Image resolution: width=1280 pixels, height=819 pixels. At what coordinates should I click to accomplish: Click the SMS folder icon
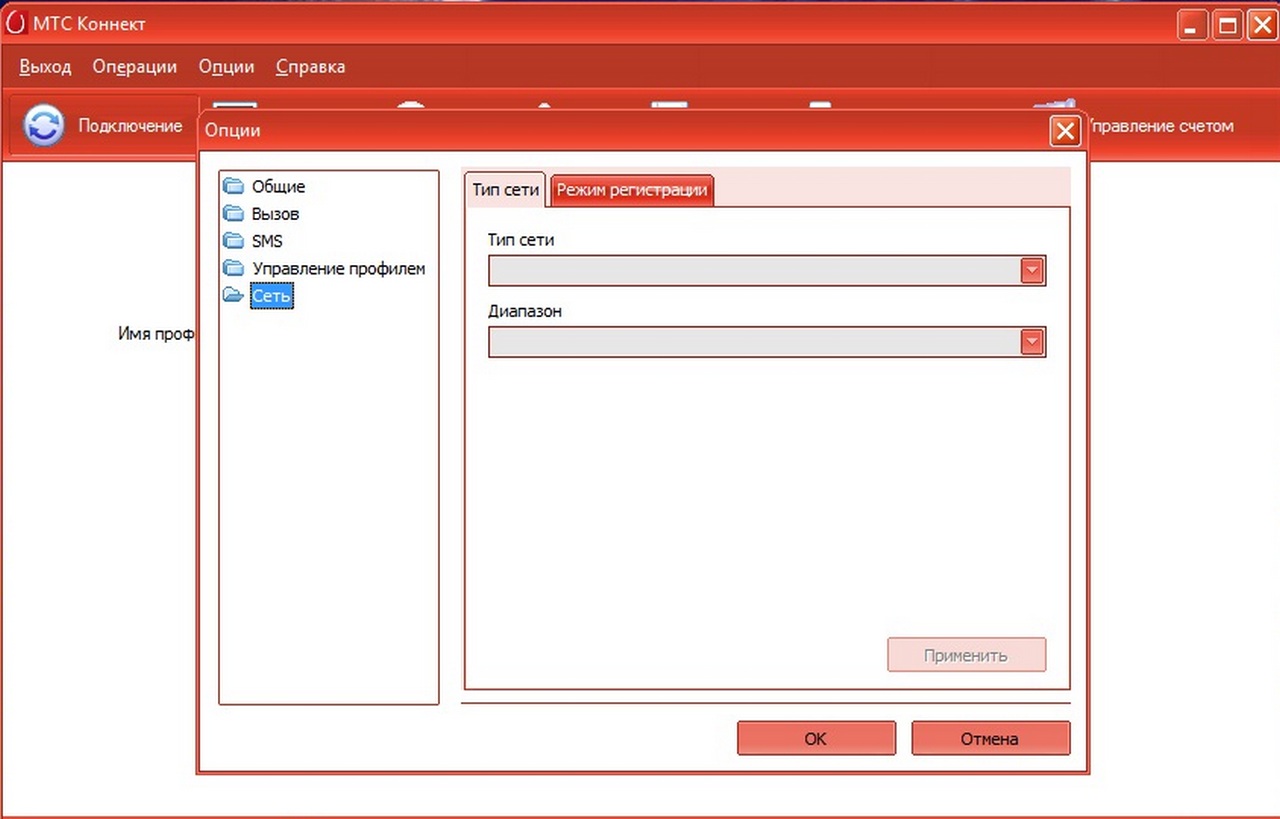[233, 241]
